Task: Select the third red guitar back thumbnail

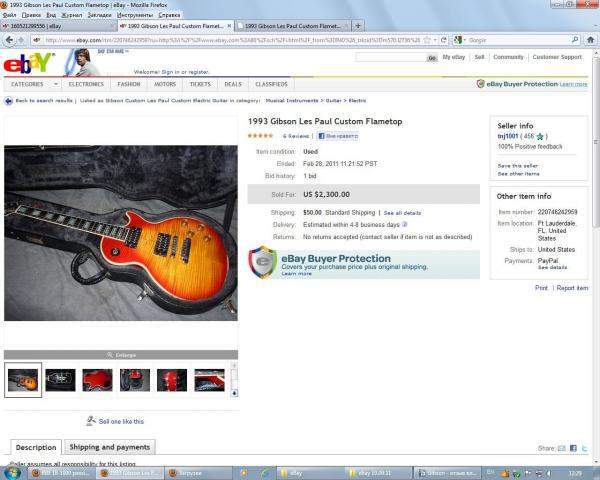Action: (x=97, y=380)
